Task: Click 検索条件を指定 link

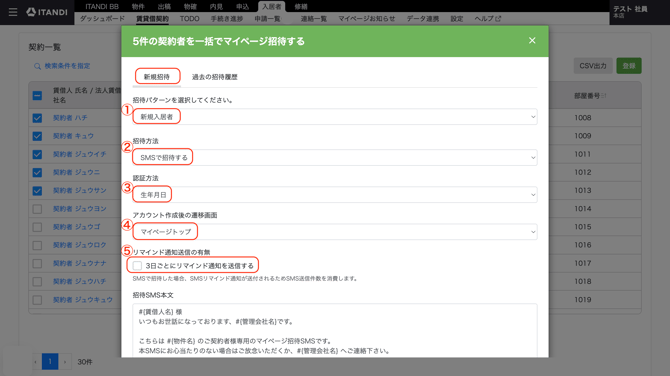Action: click(x=68, y=66)
